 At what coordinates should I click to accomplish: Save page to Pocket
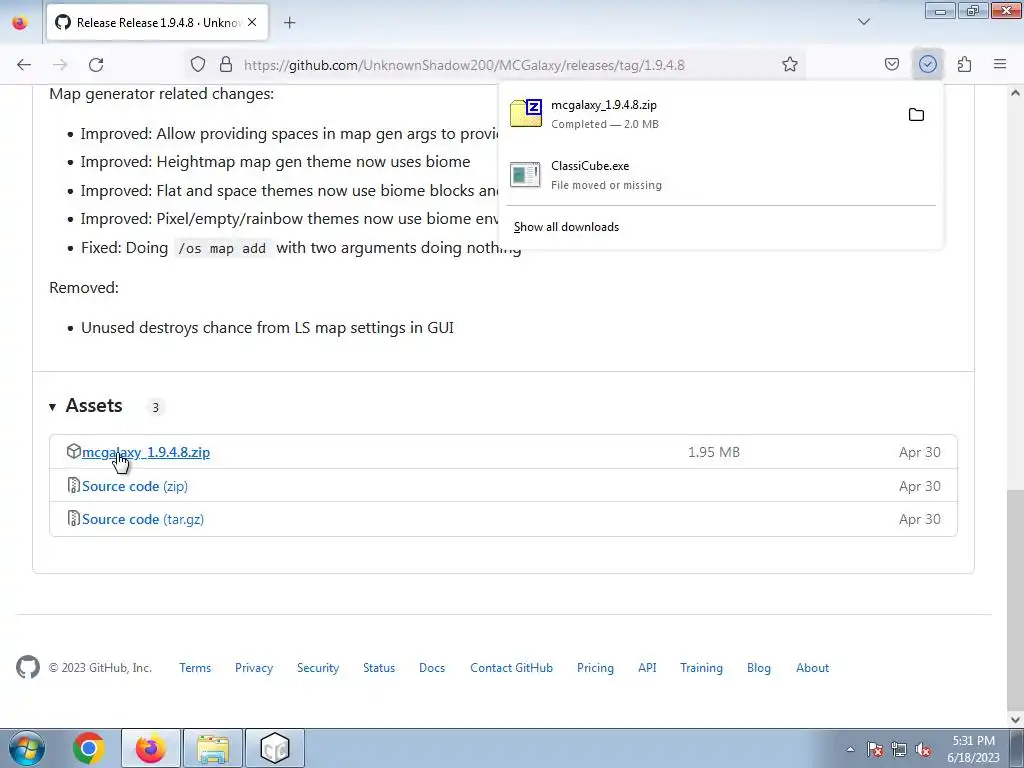(891, 65)
